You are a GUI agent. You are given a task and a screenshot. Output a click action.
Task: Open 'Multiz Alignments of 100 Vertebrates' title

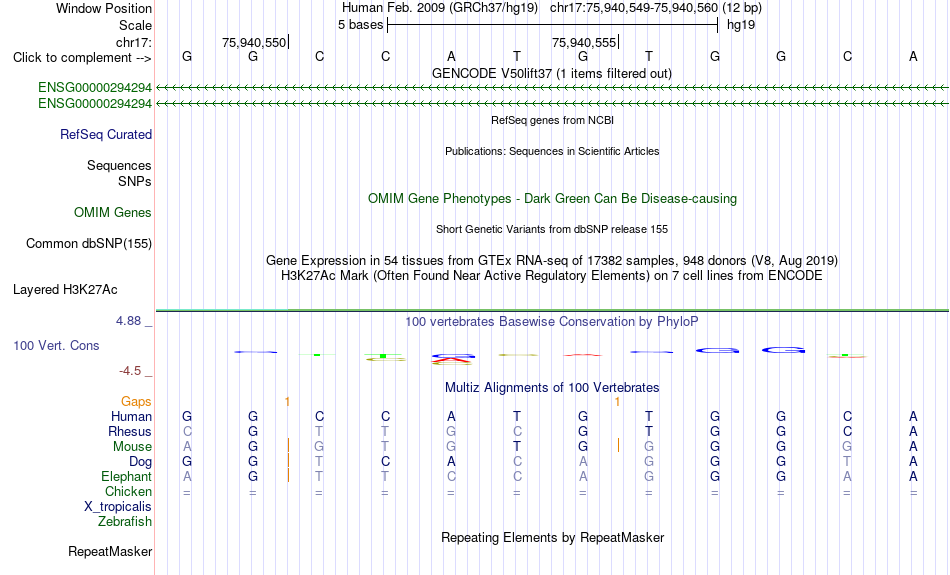click(552, 388)
